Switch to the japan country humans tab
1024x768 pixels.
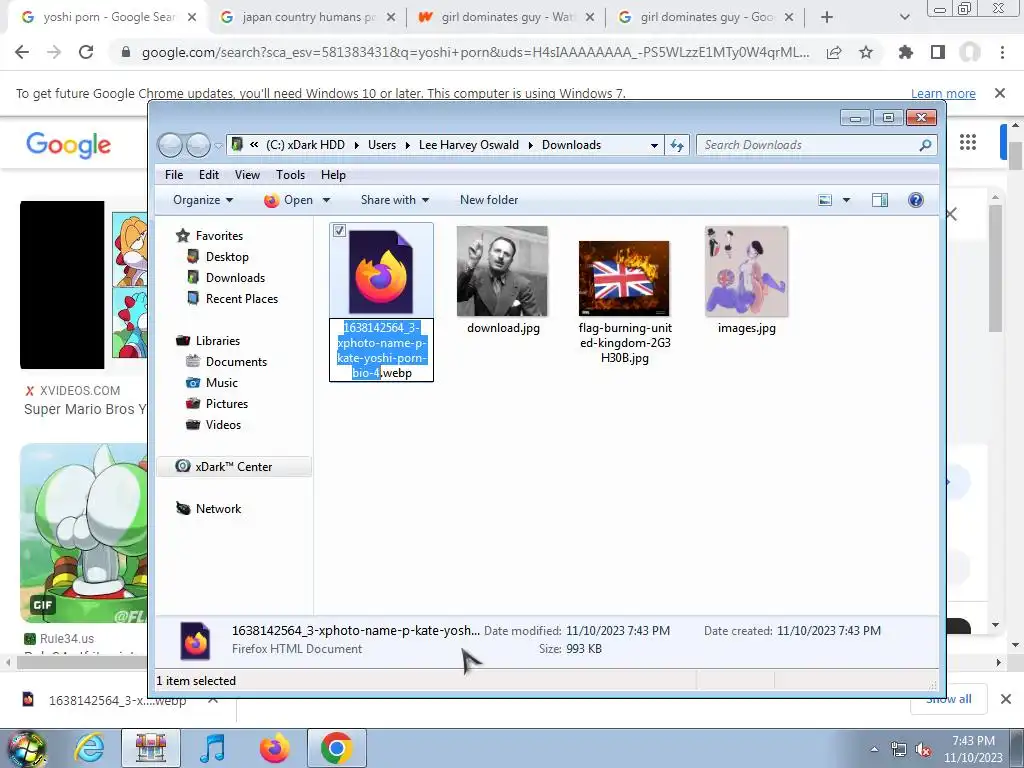click(307, 17)
